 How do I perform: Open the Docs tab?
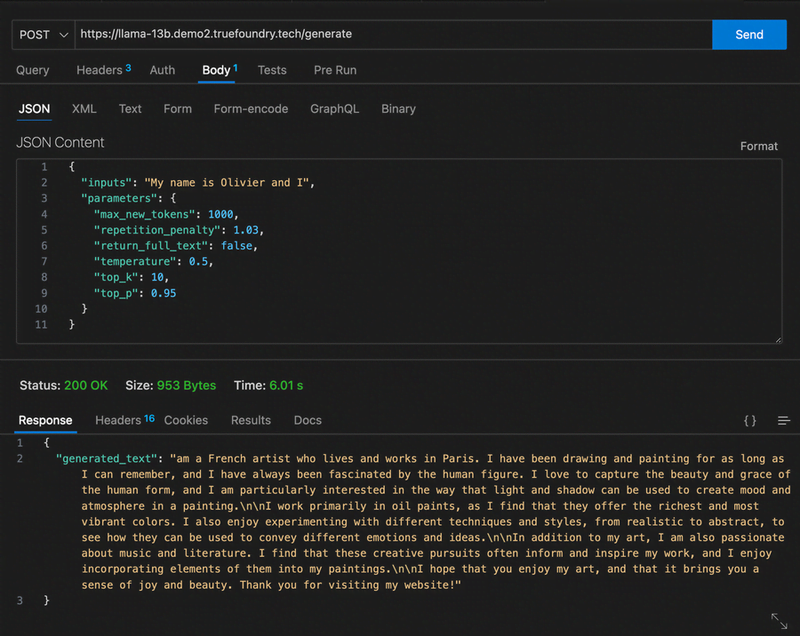pyautogui.click(x=307, y=420)
